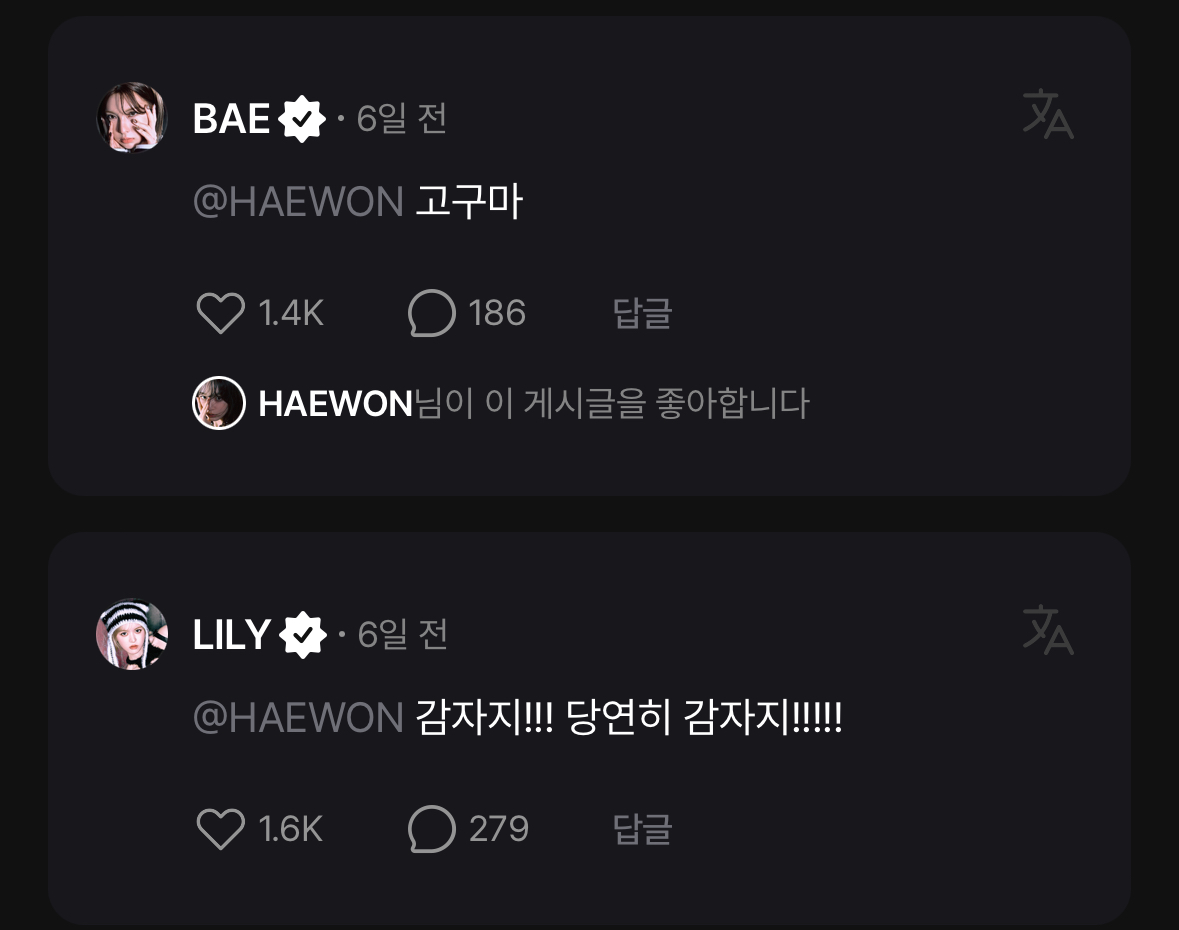Click LILY's verified badge icon

click(x=302, y=635)
